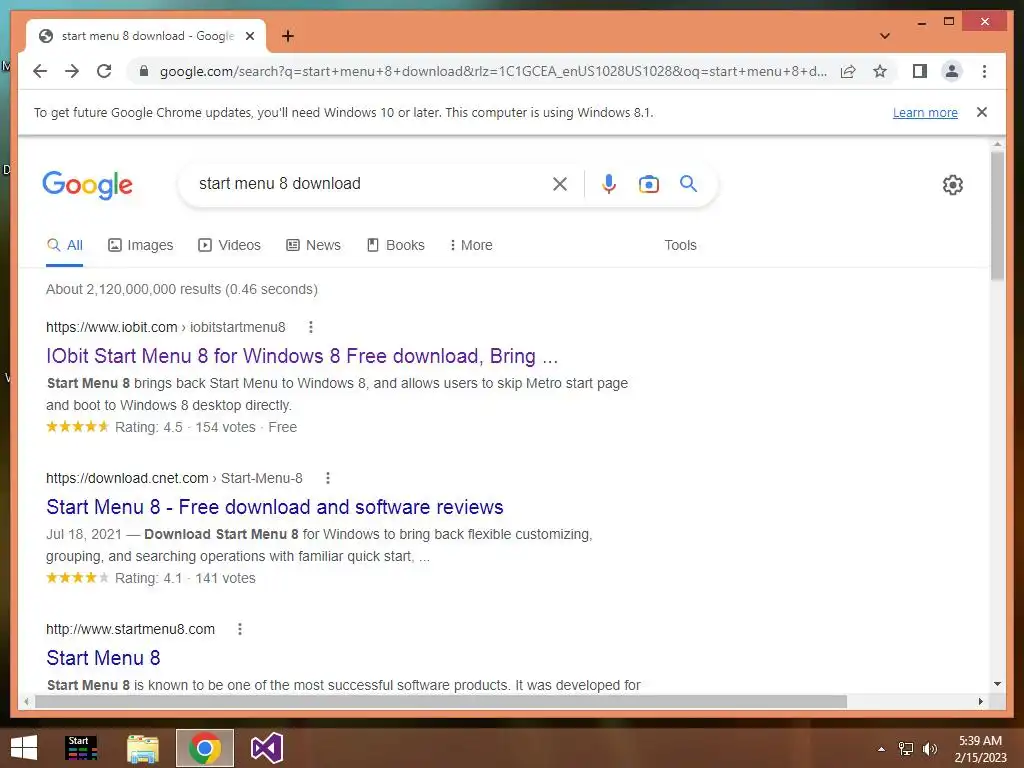Dismiss the Chrome update notification bar
This screenshot has height=768, width=1024.
click(x=982, y=112)
